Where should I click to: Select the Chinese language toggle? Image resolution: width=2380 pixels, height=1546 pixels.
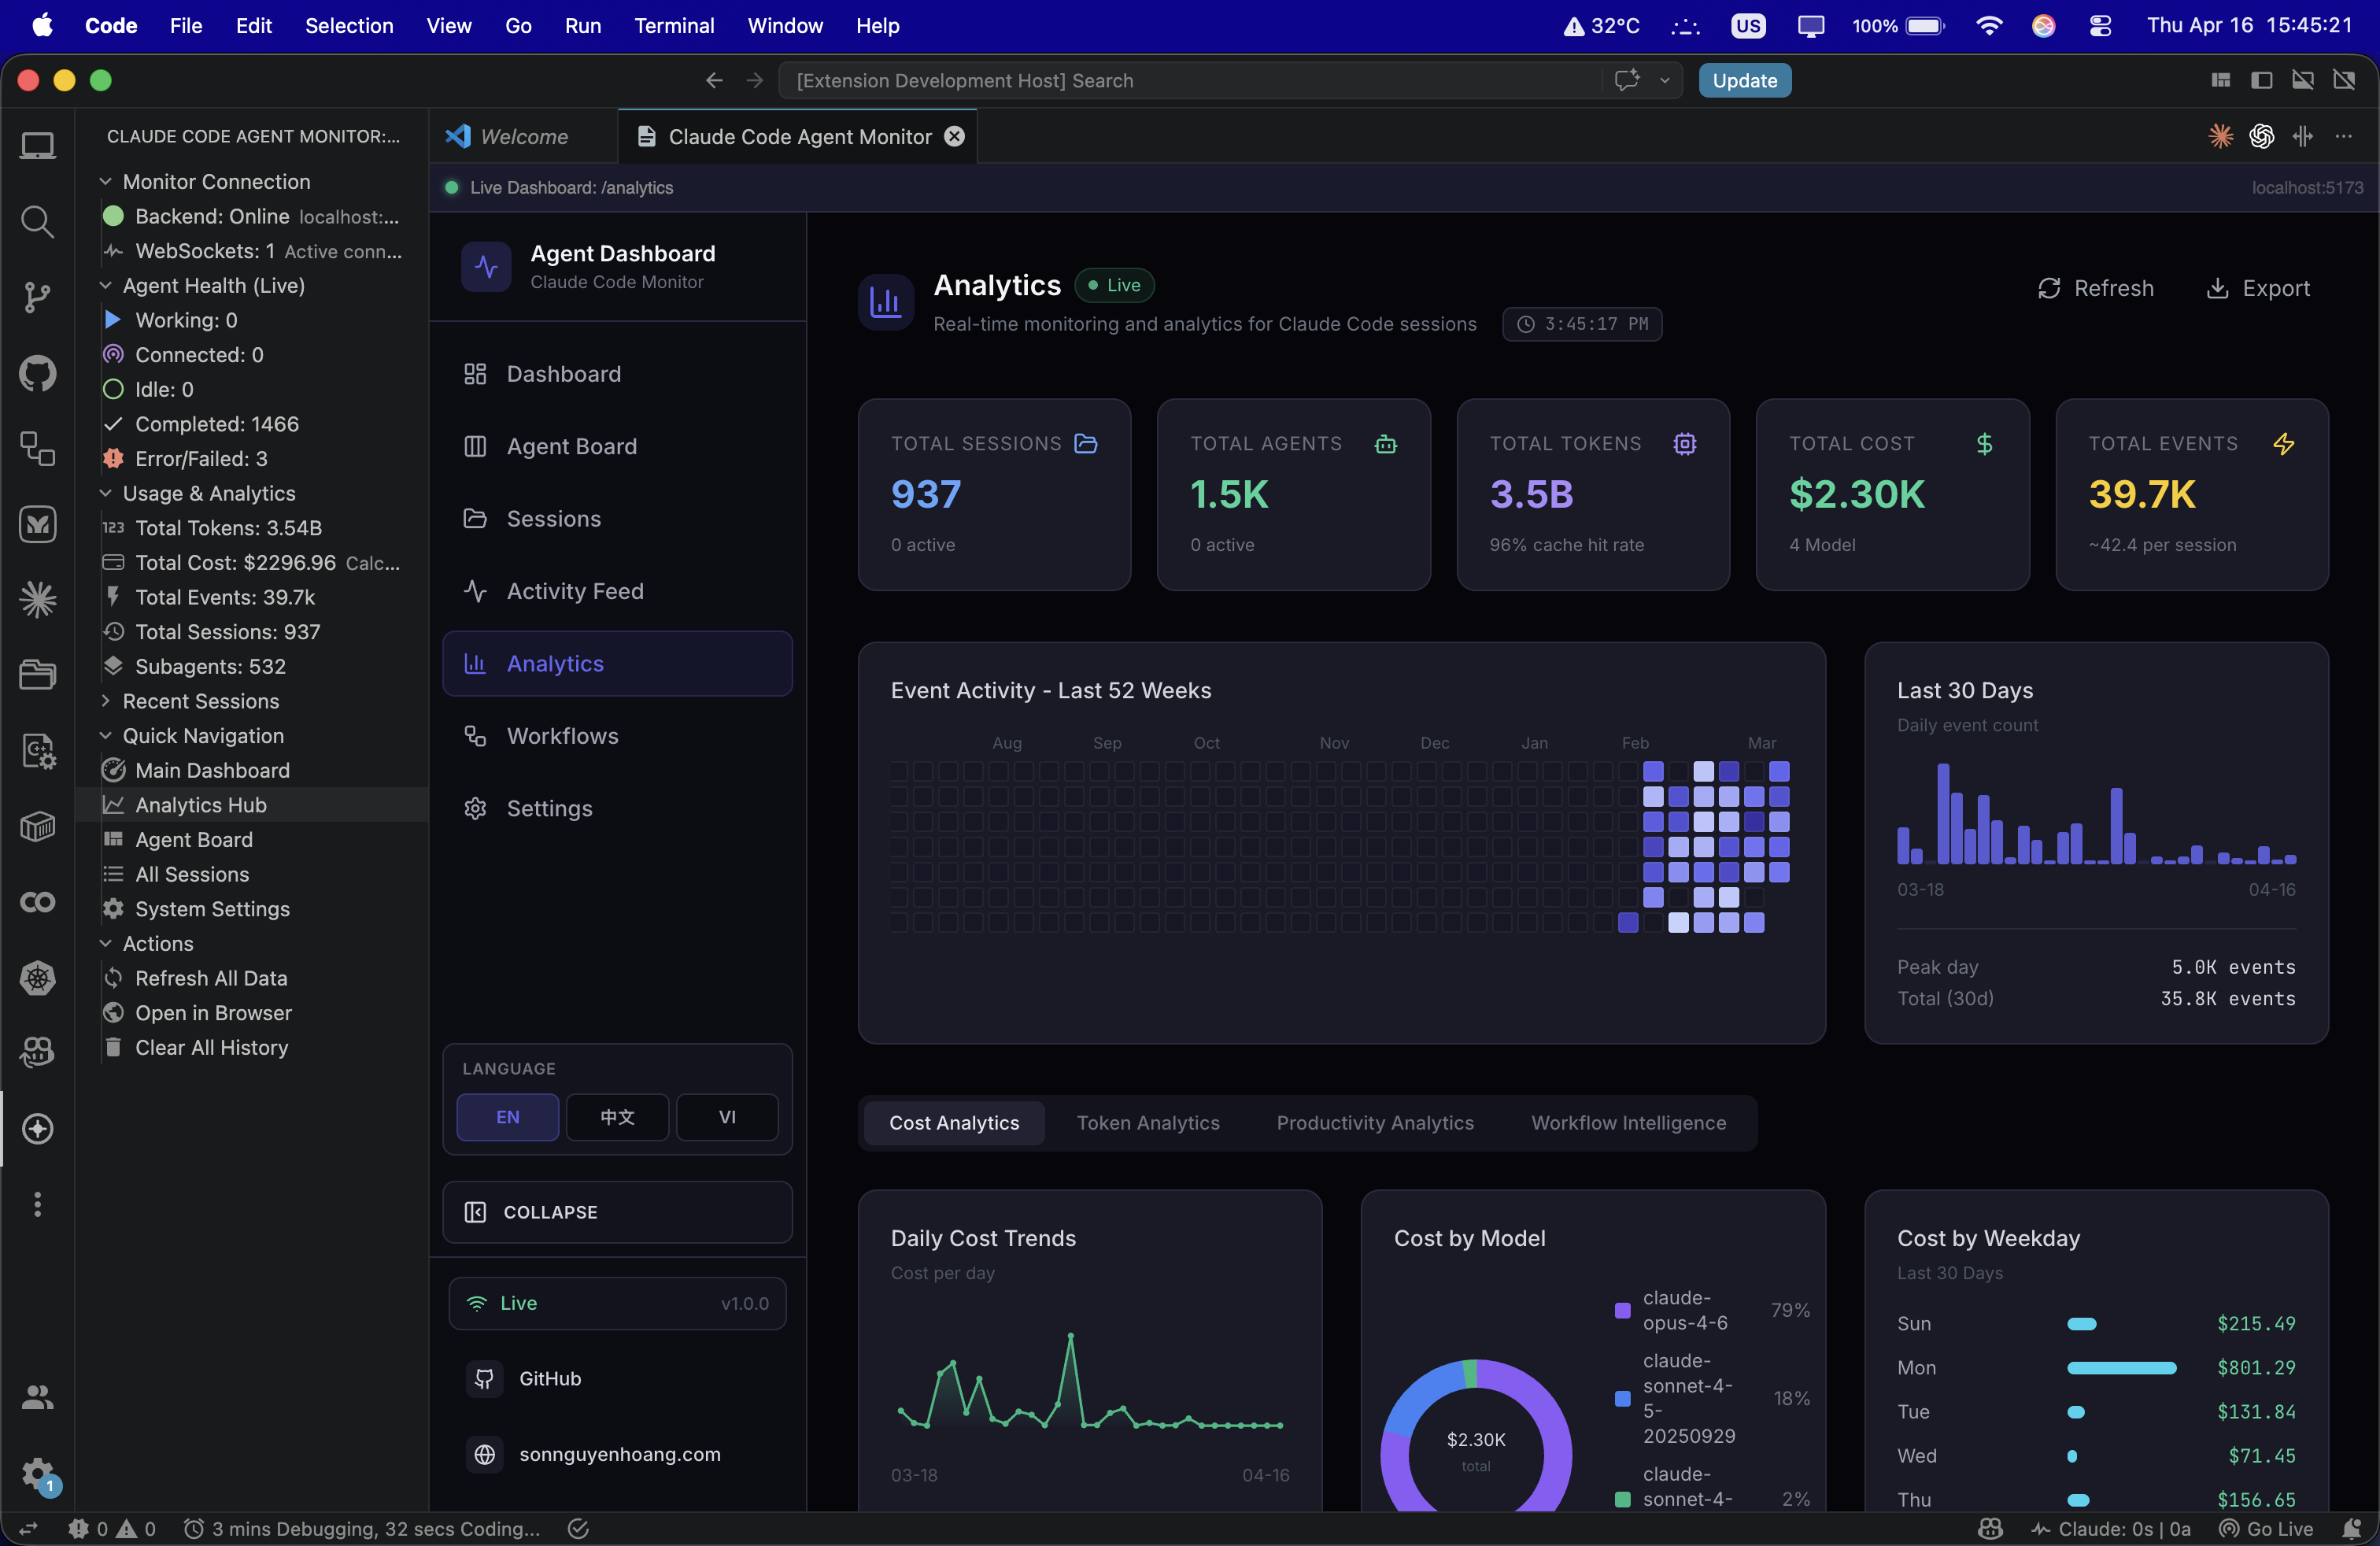(617, 1117)
